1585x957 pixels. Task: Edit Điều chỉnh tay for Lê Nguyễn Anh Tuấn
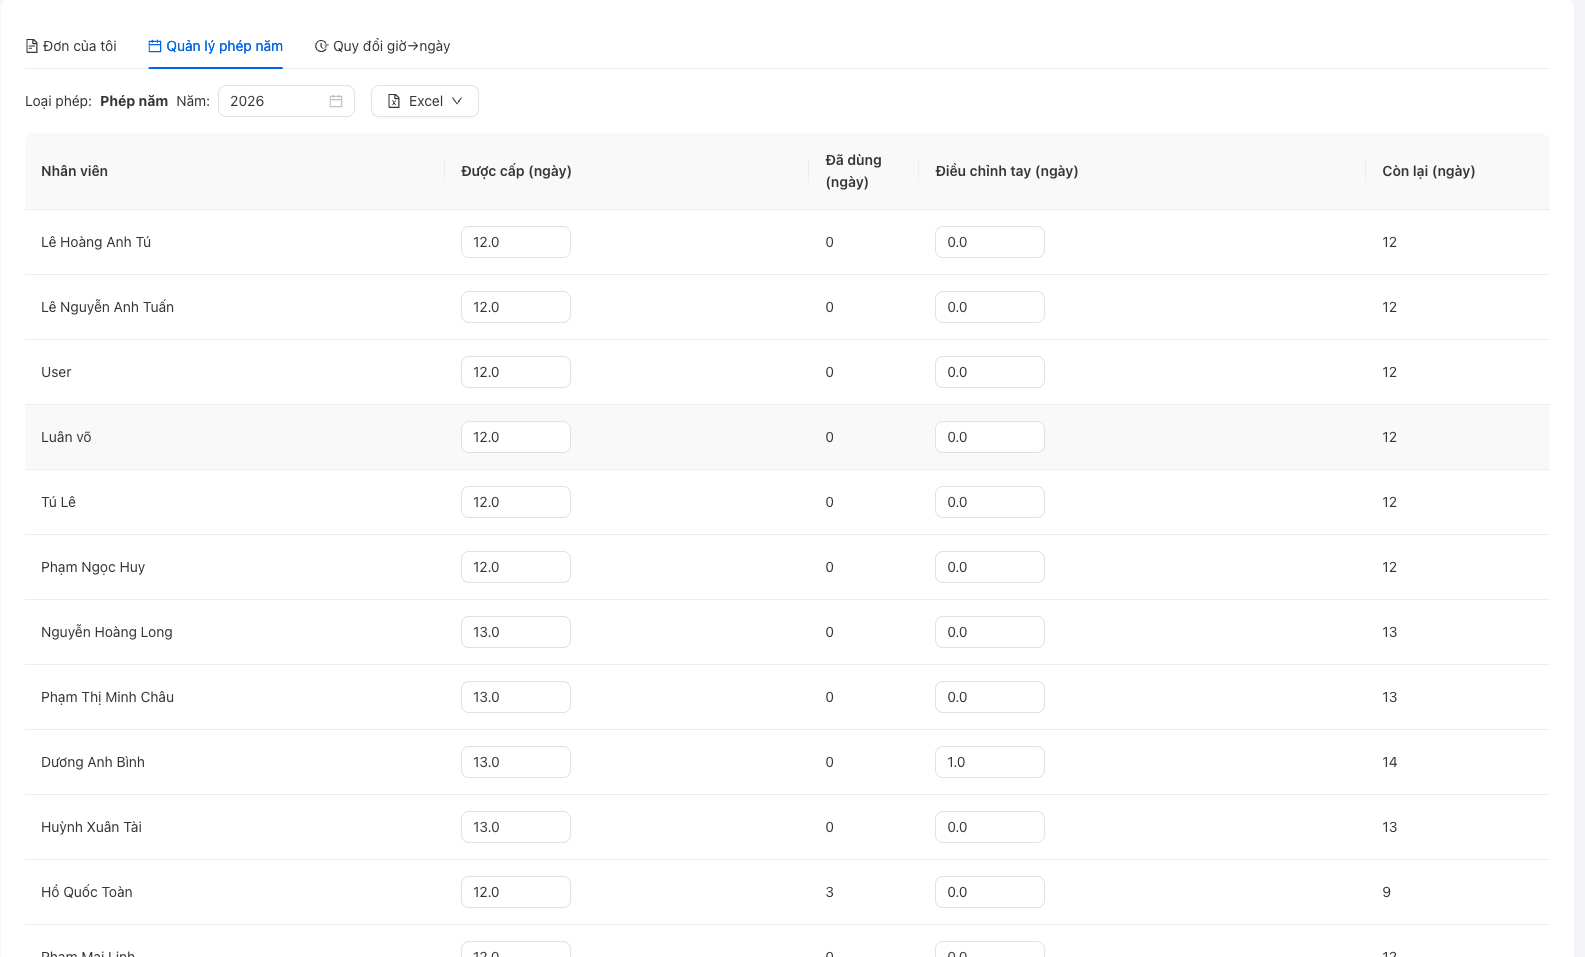click(x=990, y=307)
